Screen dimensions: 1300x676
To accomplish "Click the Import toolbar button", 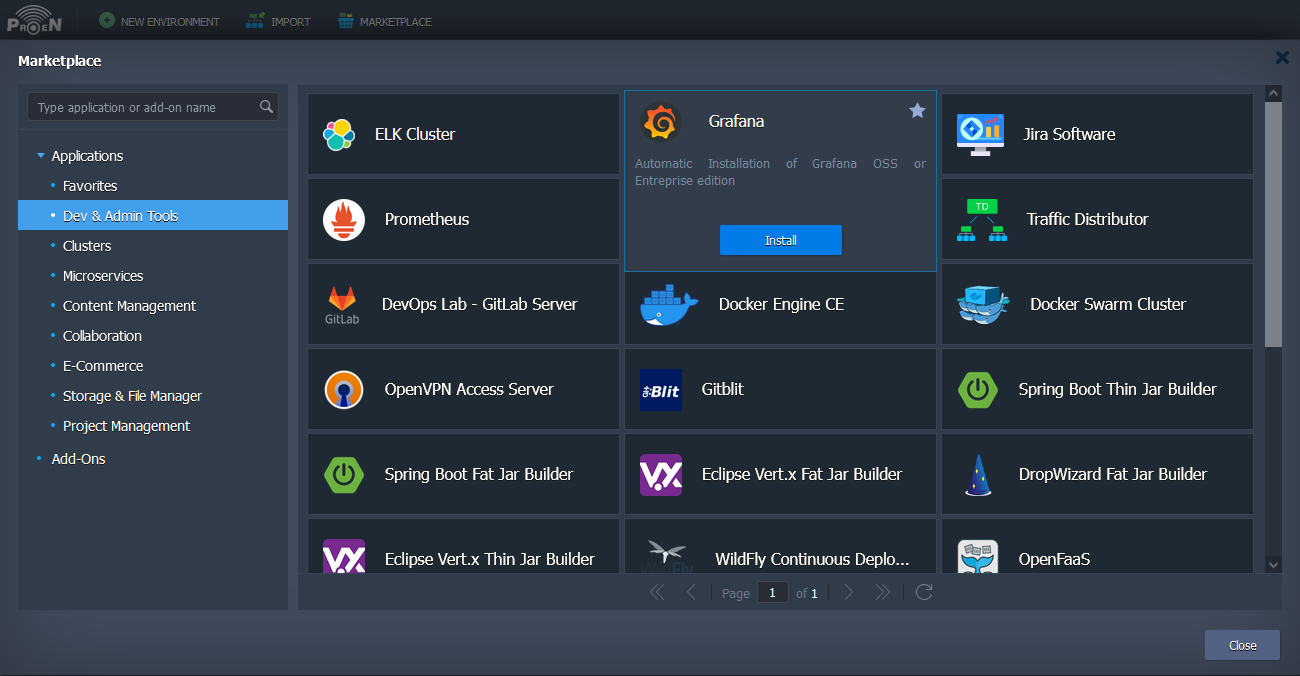I will [278, 21].
